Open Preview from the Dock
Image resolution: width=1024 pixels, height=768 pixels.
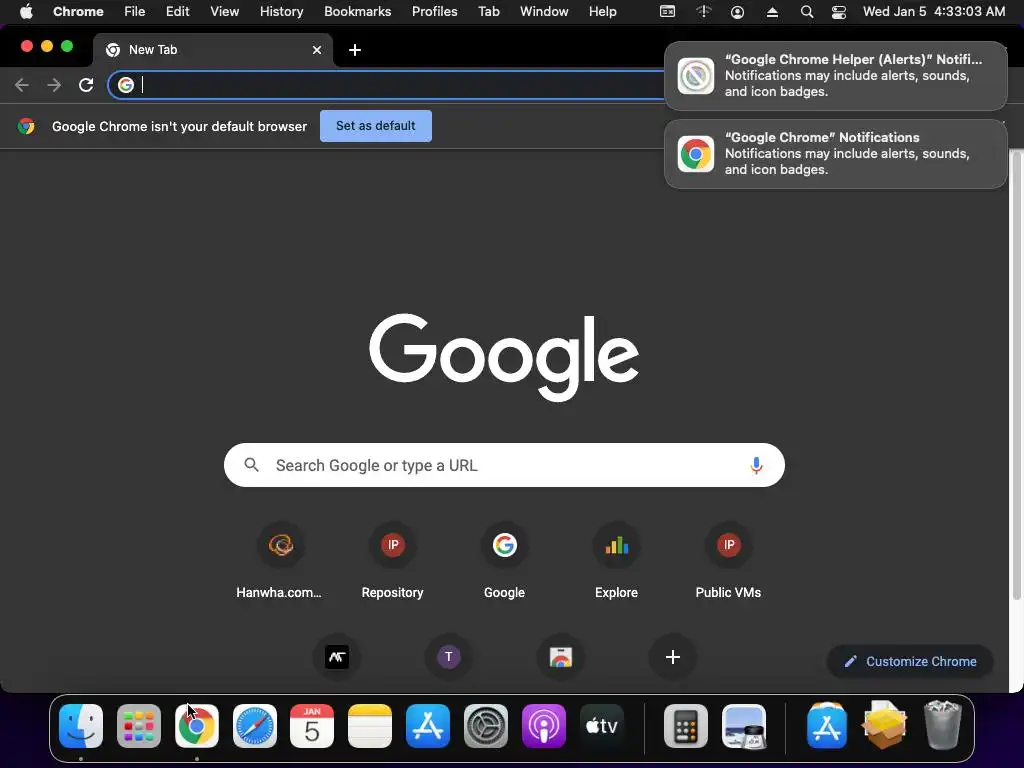pyautogui.click(x=744, y=726)
